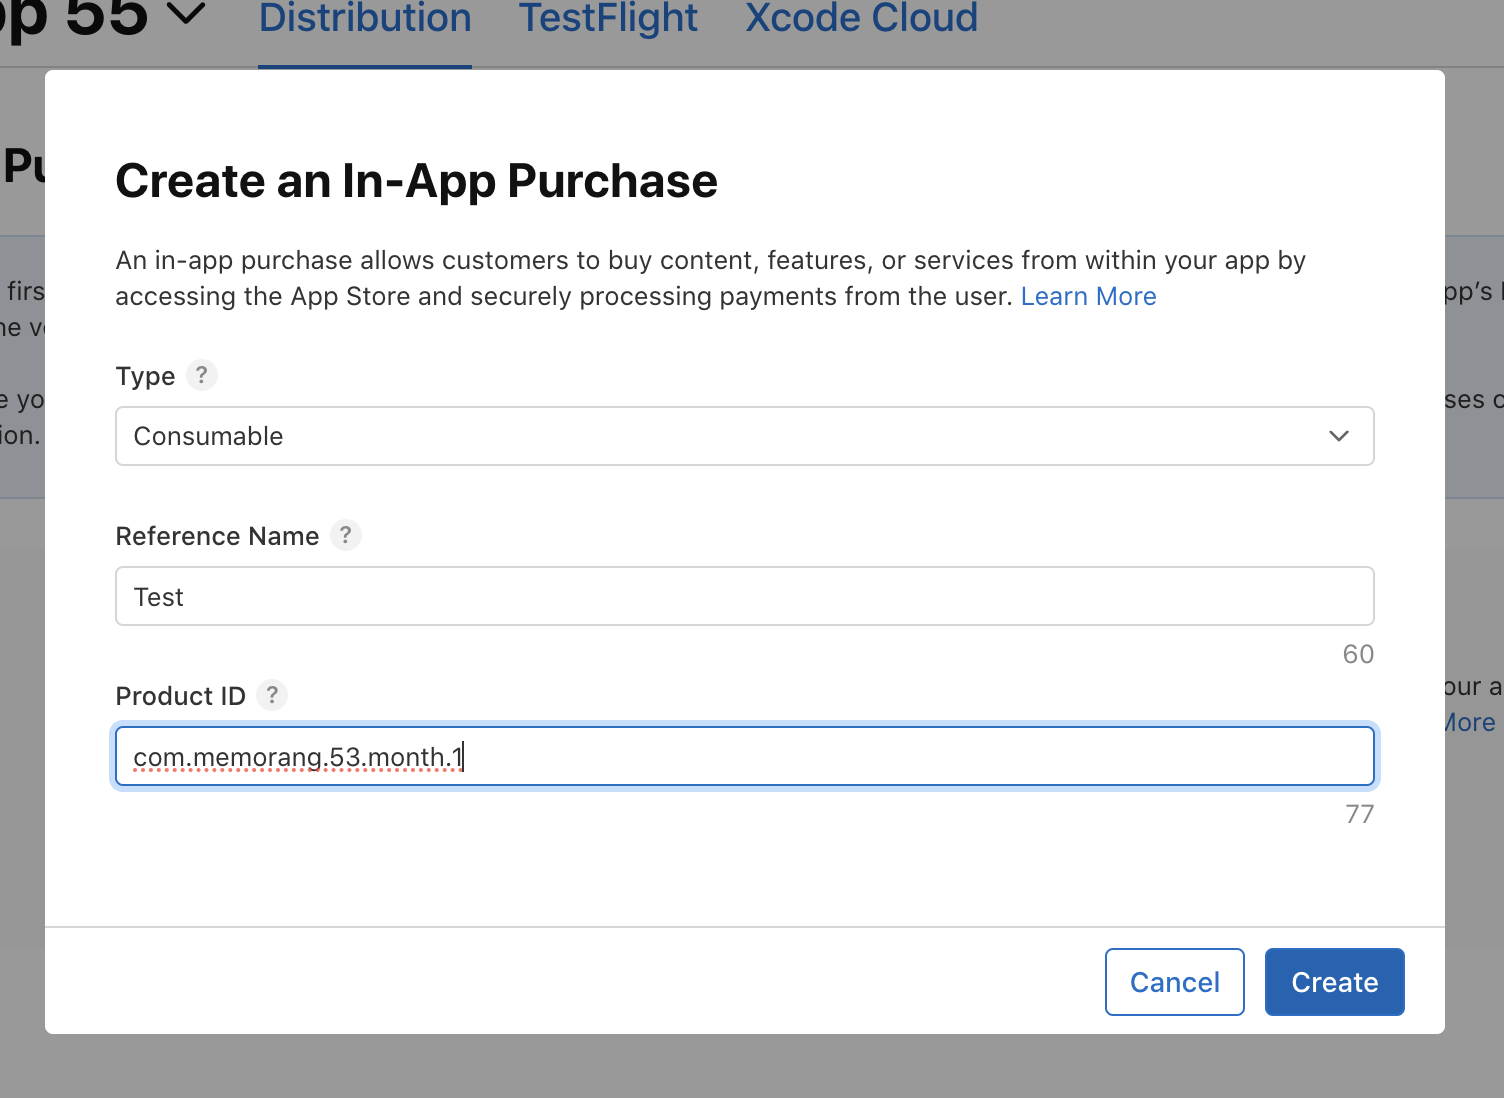Click the Reference Name help question mark
This screenshot has width=1504, height=1098.
pyautogui.click(x=345, y=535)
